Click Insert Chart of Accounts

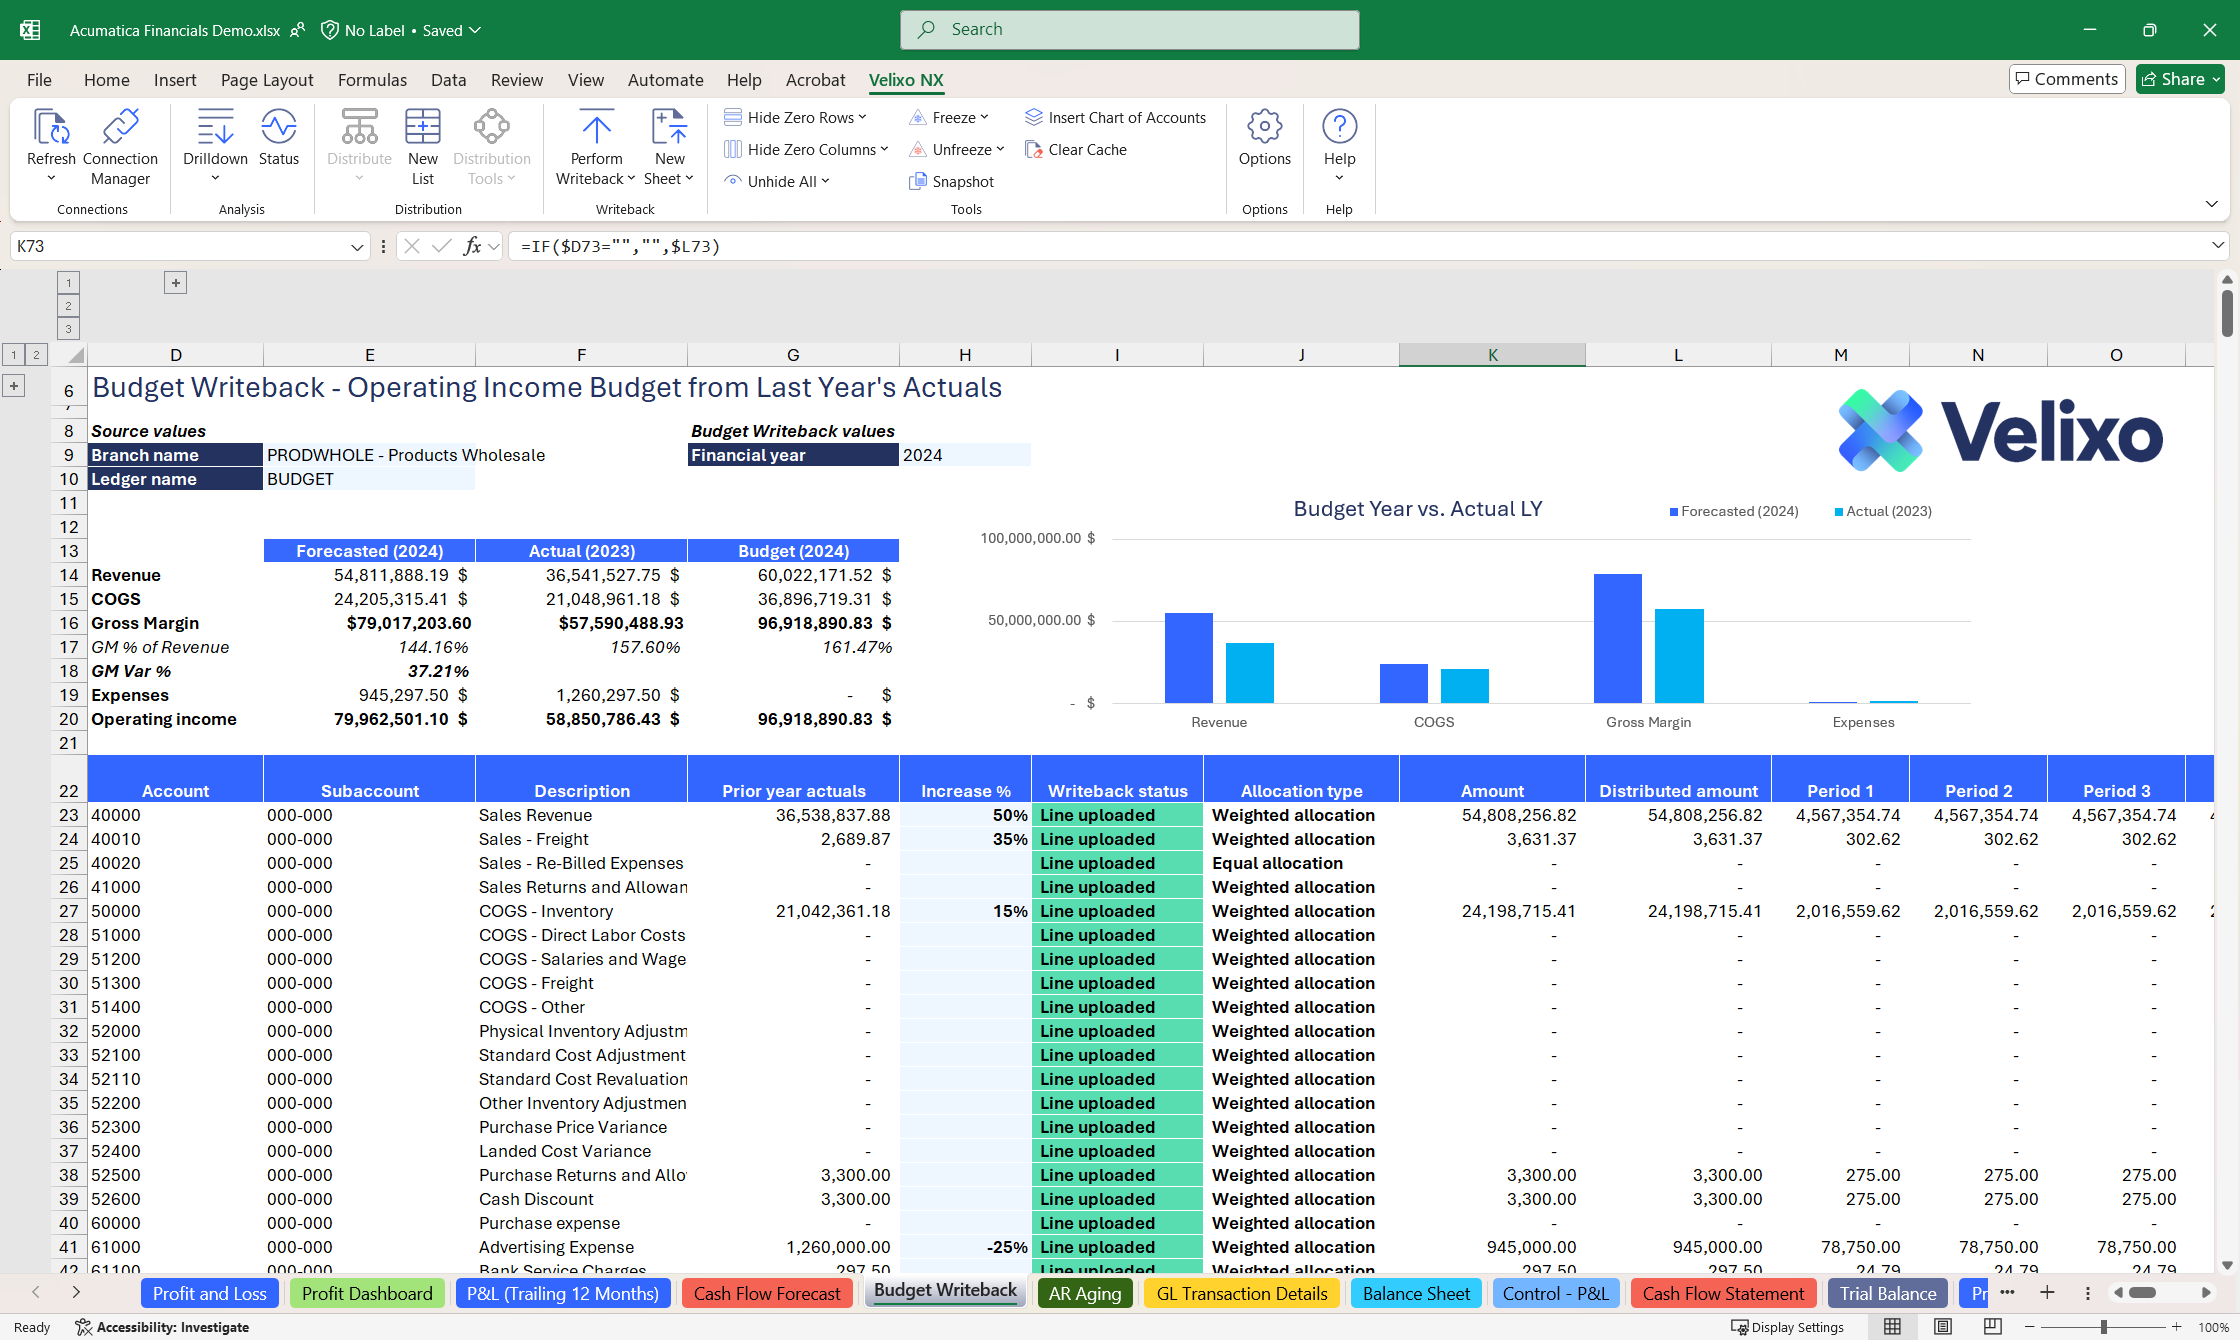(x=1115, y=117)
